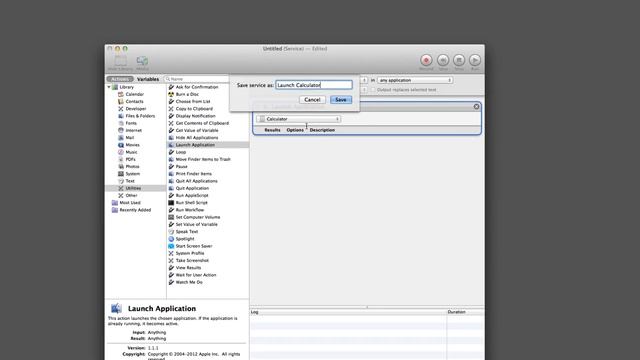This screenshot has width=640, height=360.
Task: Select Watch Me Do action
Action: pyautogui.click(x=189, y=282)
